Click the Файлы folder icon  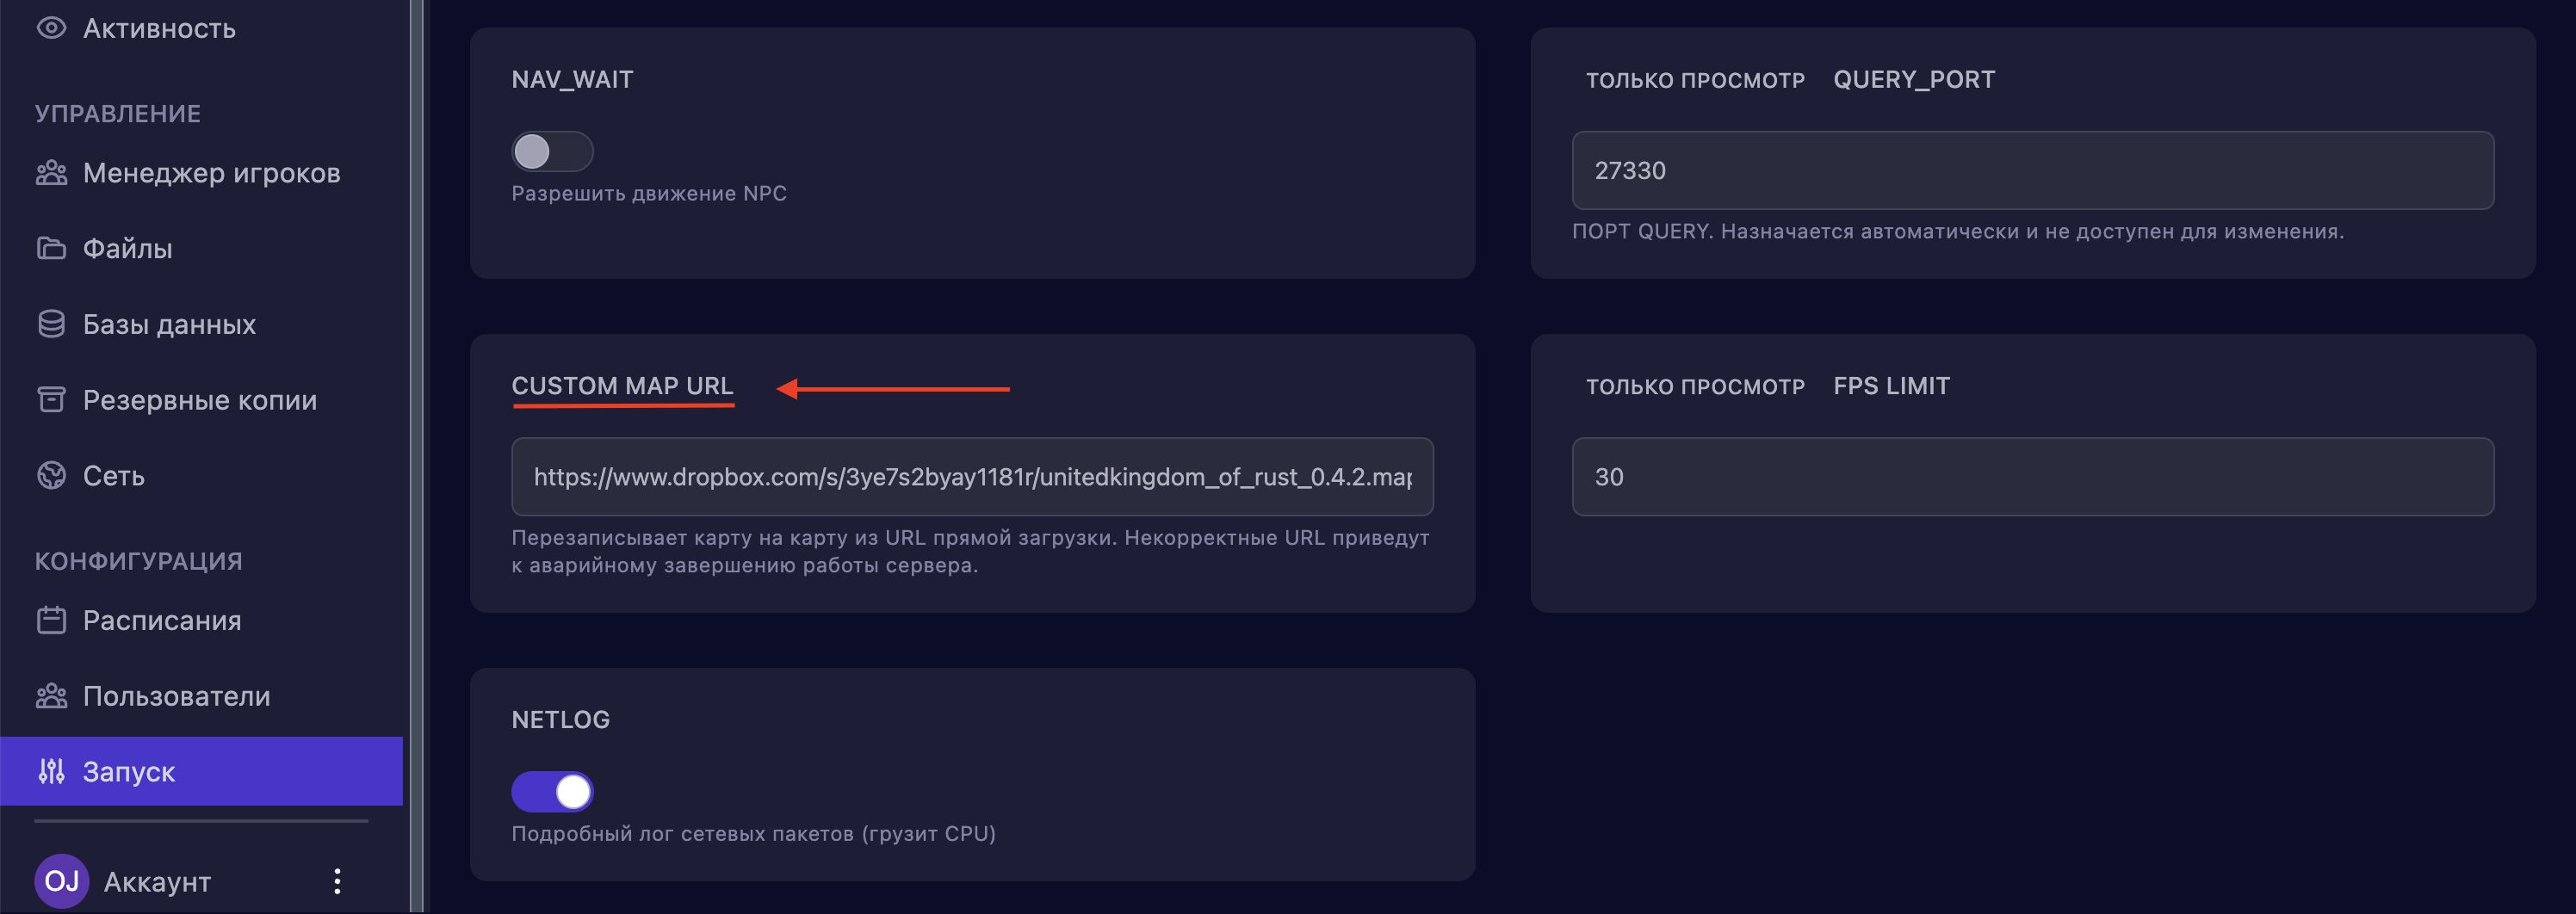pyautogui.click(x=51, y=248)
